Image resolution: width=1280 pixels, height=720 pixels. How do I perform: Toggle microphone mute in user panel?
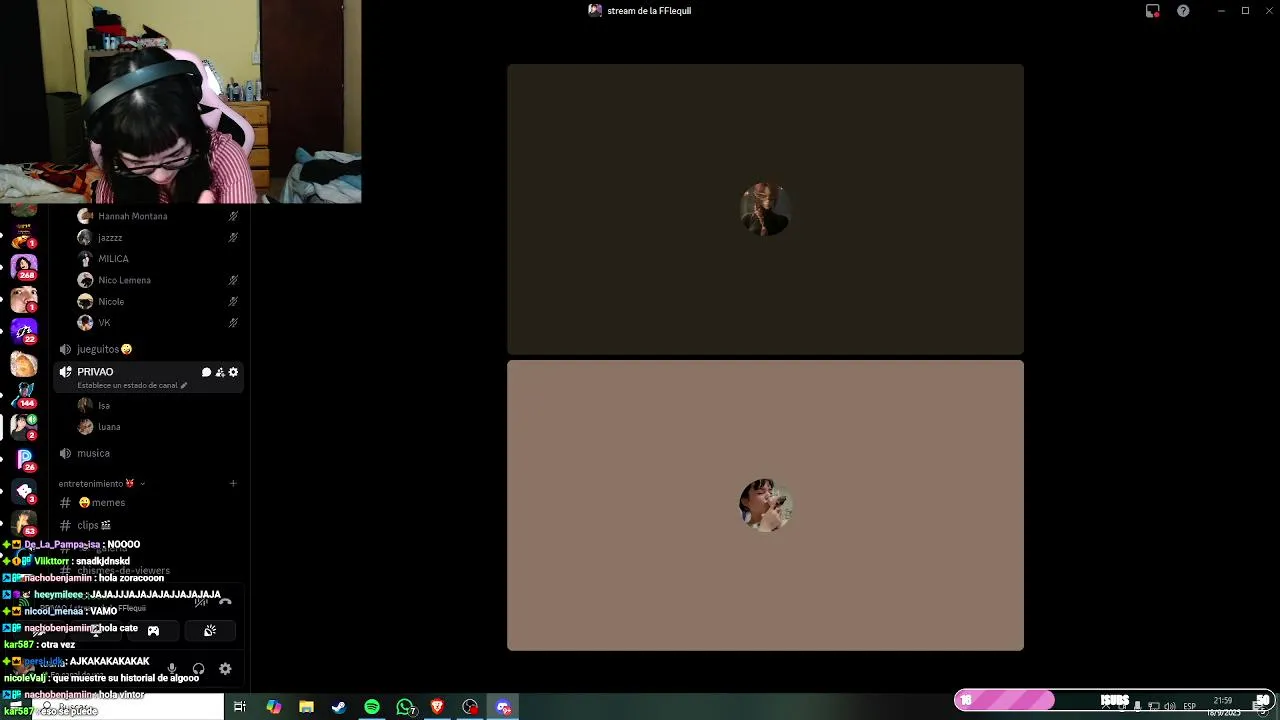coord(172,669)
